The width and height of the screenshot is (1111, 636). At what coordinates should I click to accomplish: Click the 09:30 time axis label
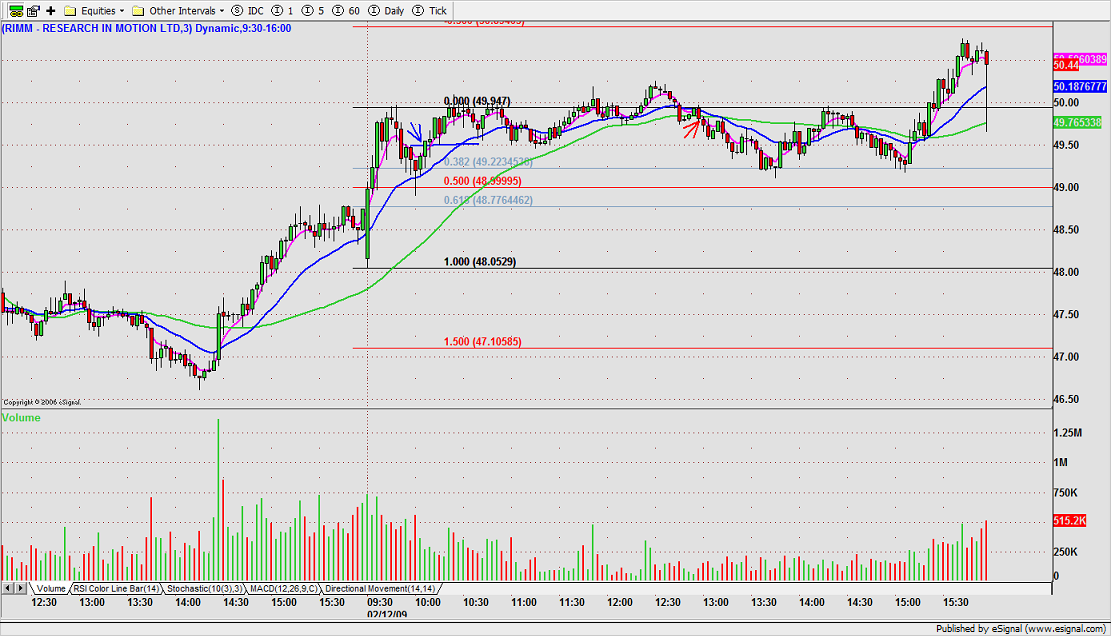[x=380, y=602]
